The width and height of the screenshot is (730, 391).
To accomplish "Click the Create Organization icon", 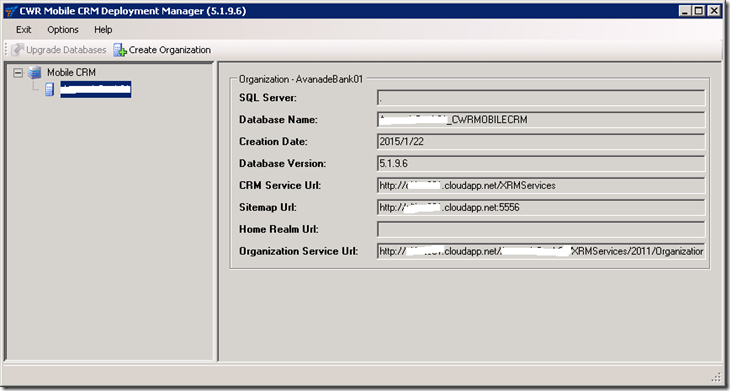I will (120, 50).
